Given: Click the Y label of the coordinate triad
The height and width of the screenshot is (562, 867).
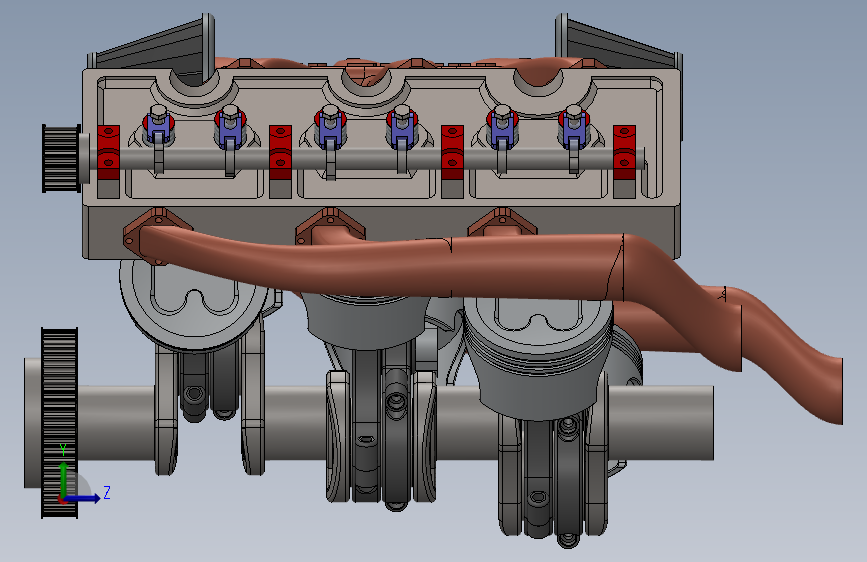Looking at the screenshot, I should (63, 450).
